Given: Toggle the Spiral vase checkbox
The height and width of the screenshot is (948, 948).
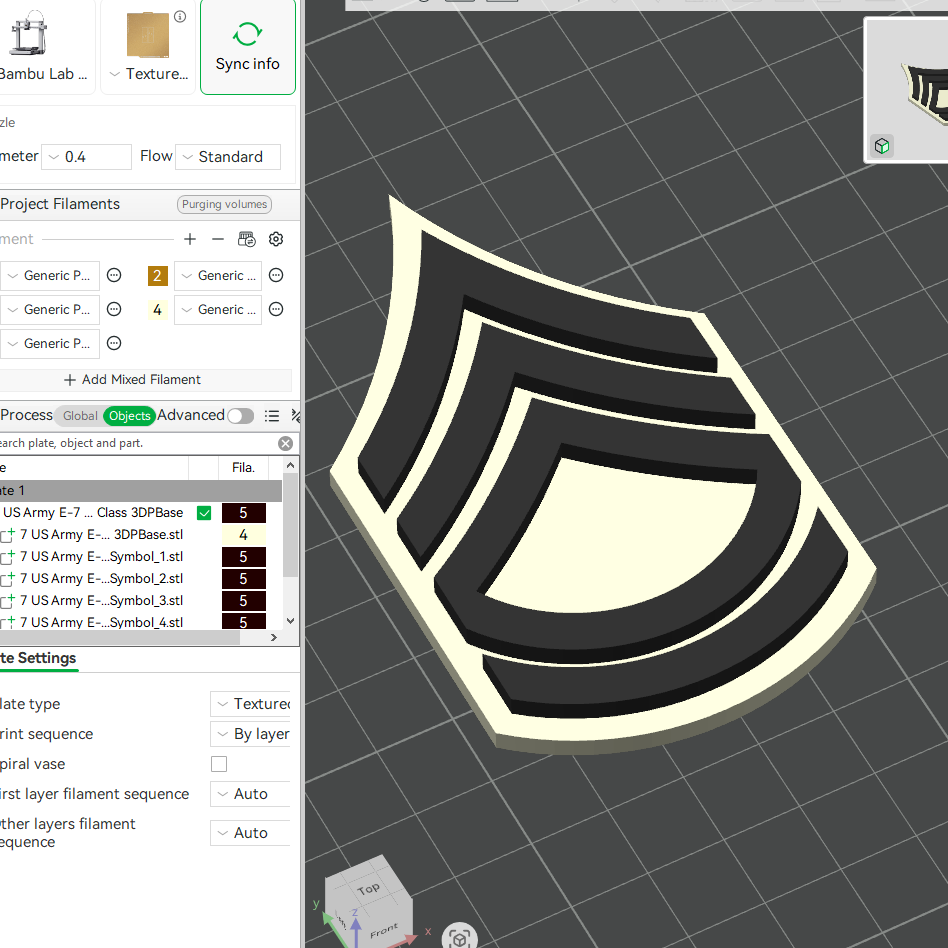Looking at the screenshot, I should click(x=219, y=764).
